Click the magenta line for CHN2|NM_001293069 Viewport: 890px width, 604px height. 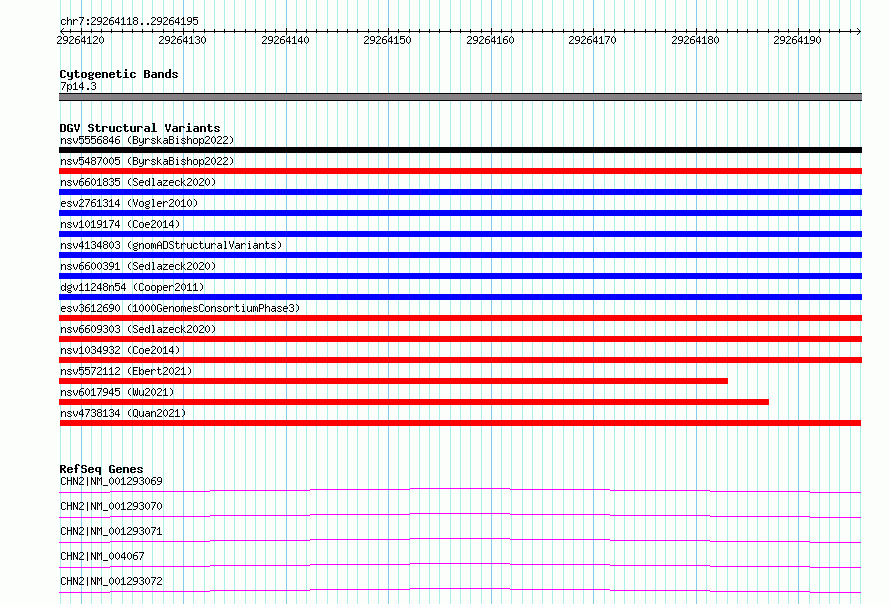click(460, 490)
